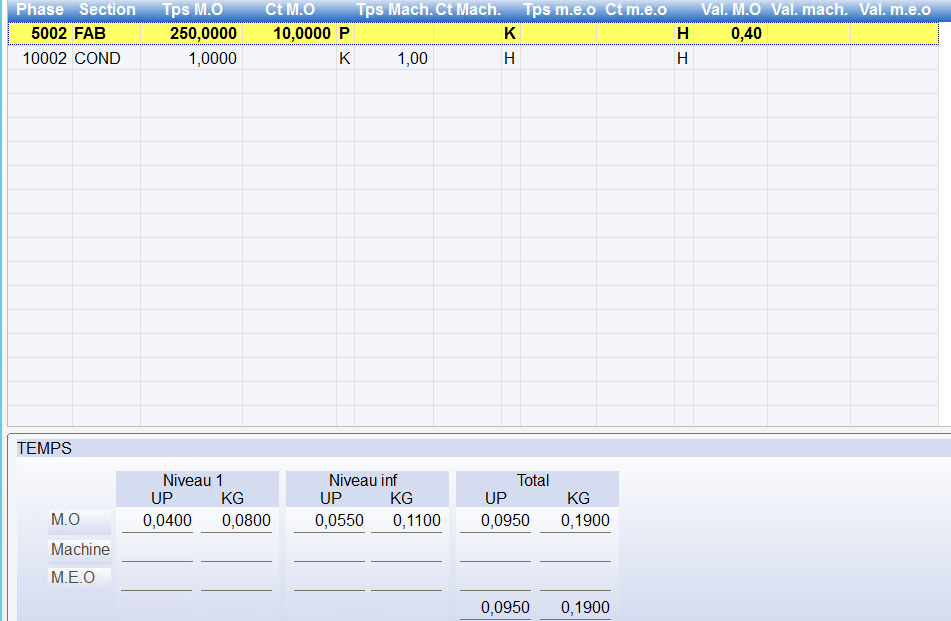Click the Val. M.O column header

pos(731,9)
